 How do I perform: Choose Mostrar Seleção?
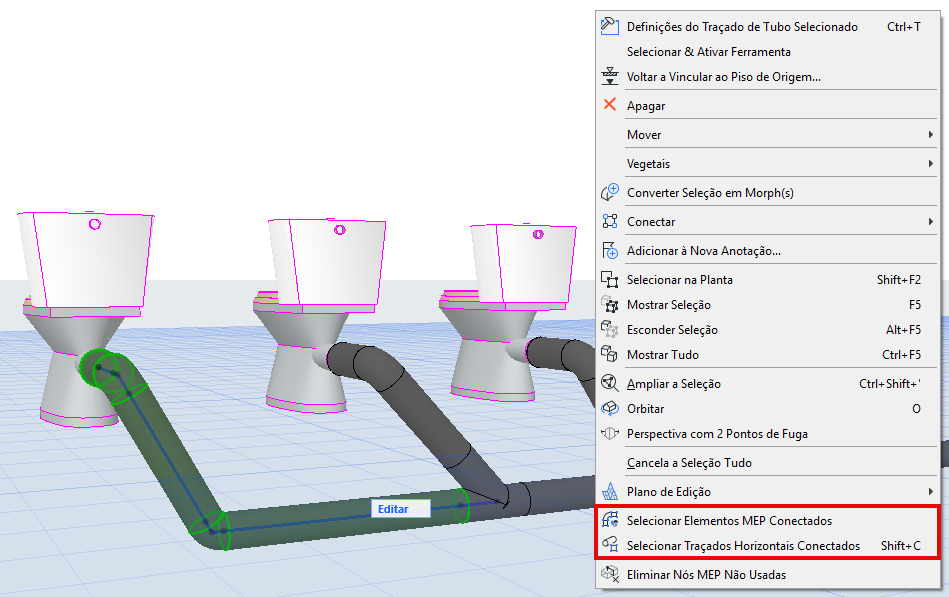click(x=767, y=305)
